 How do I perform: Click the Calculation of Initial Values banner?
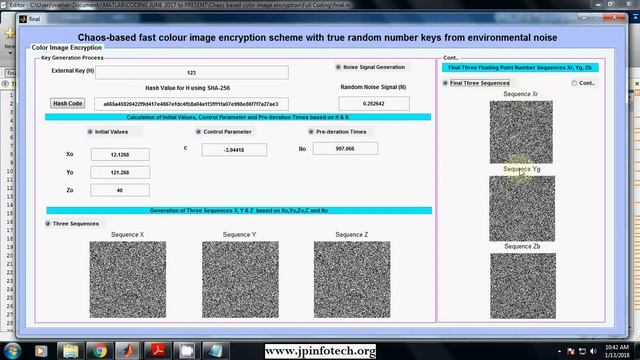[x=238, y=117]
